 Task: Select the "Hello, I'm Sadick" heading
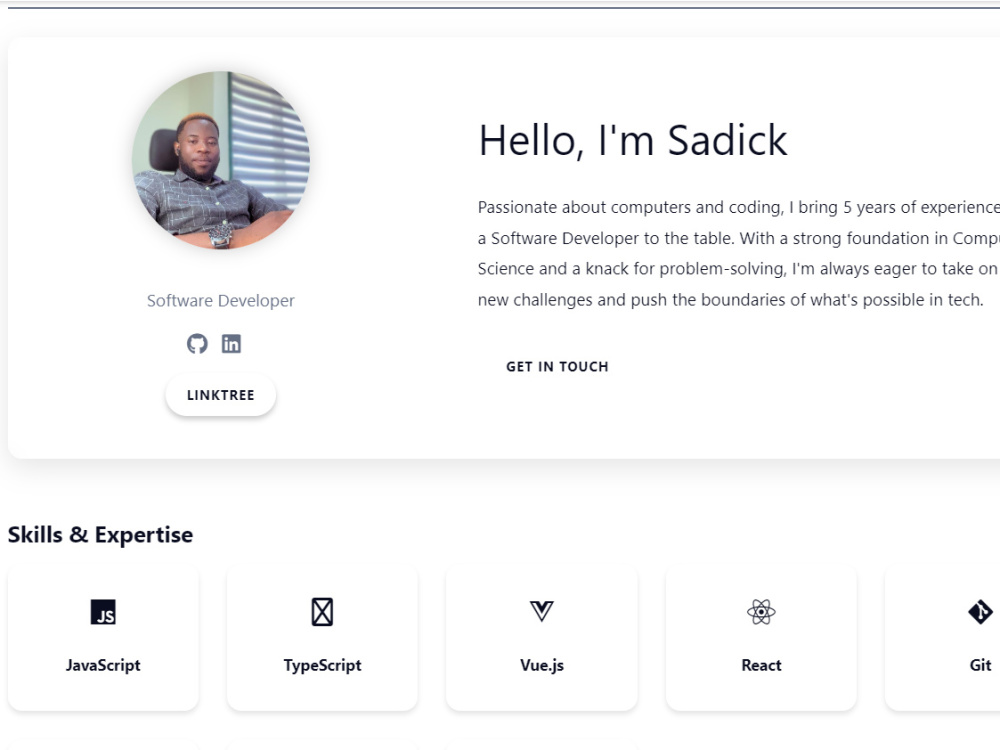(633, 140)
